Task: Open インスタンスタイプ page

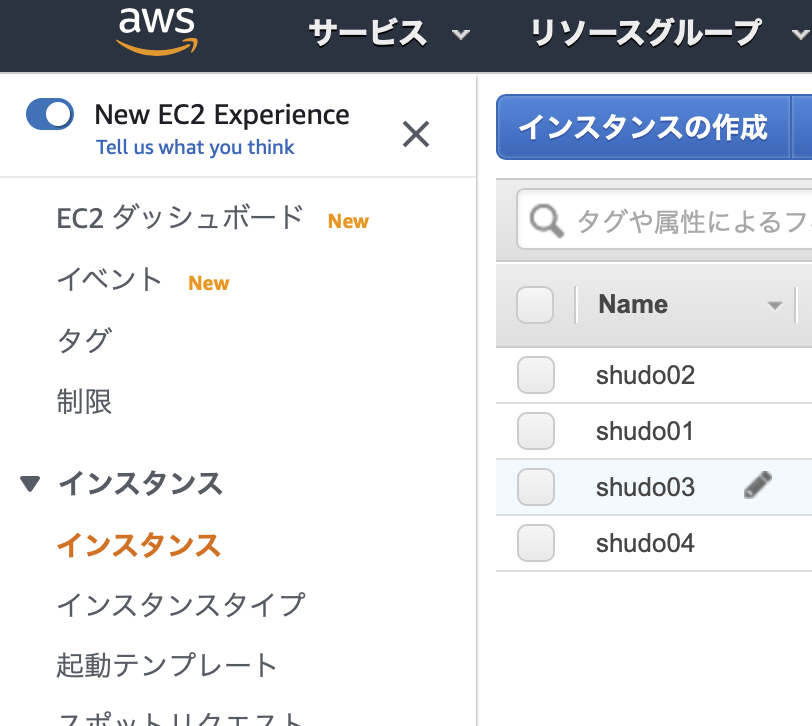Action: [180, 604]
